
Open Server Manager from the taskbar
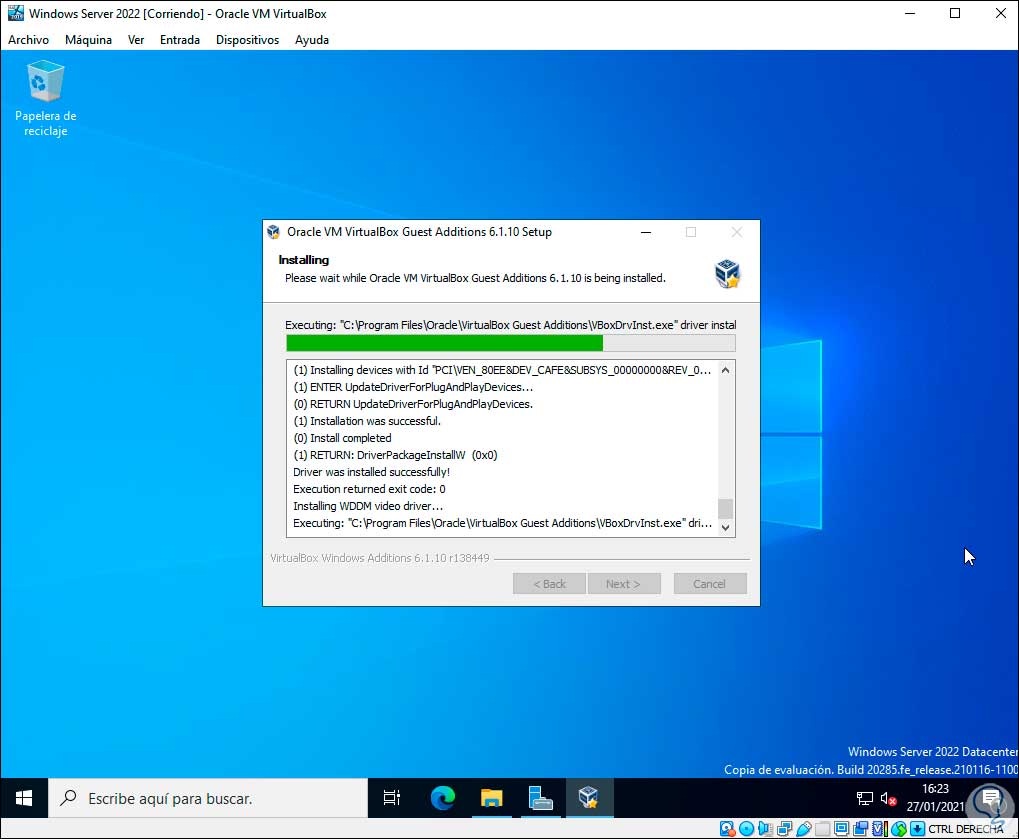[x=540, y=798]
